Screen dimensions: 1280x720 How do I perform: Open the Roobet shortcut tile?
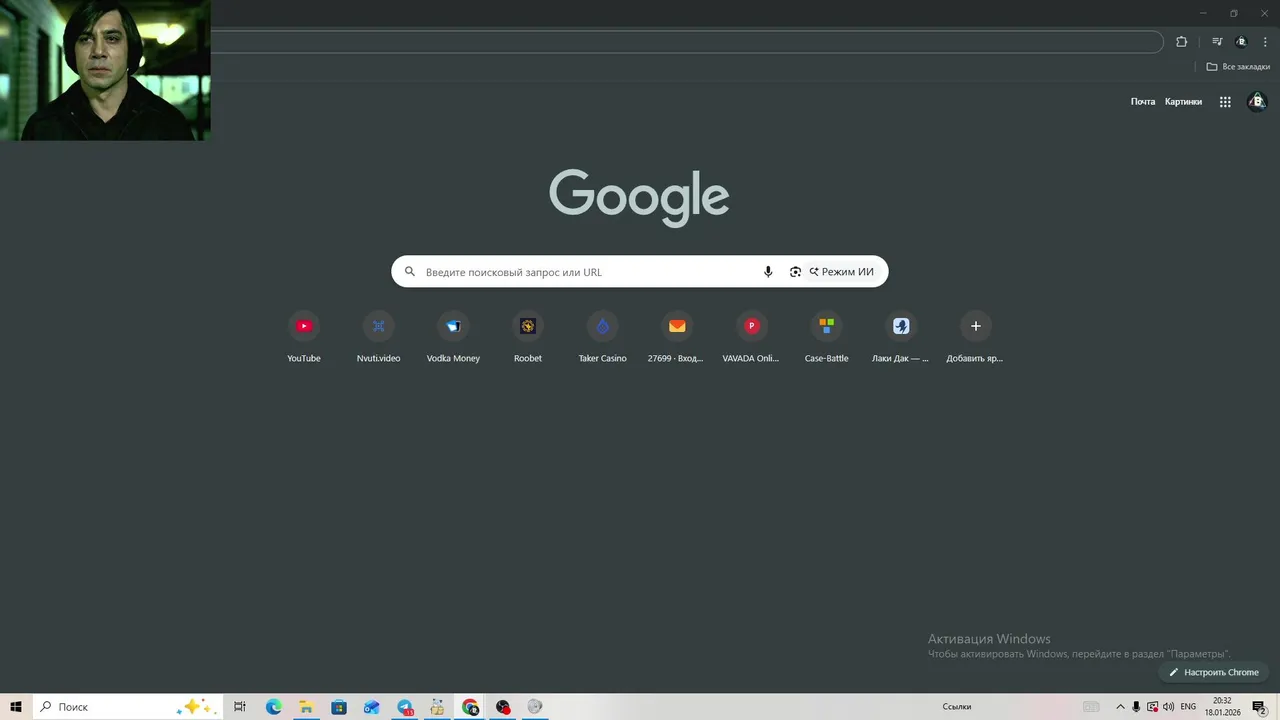click(x=528, y=337)
